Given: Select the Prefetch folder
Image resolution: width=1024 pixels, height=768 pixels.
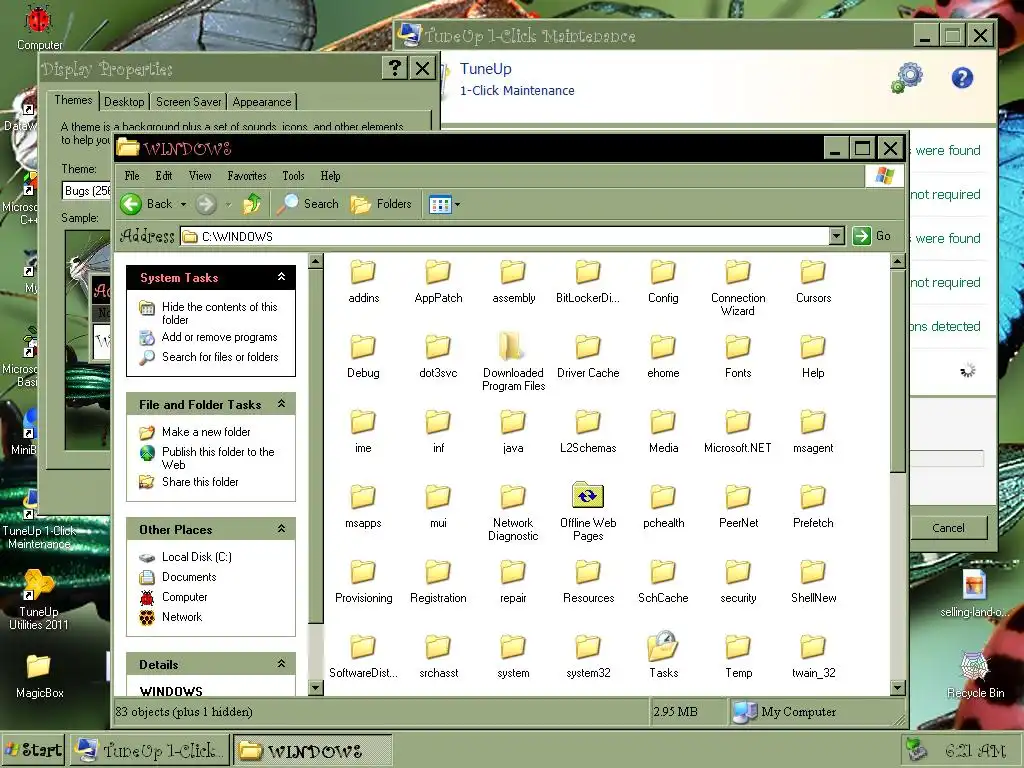Looking at the screenshot, I should (x=813, y=507).
